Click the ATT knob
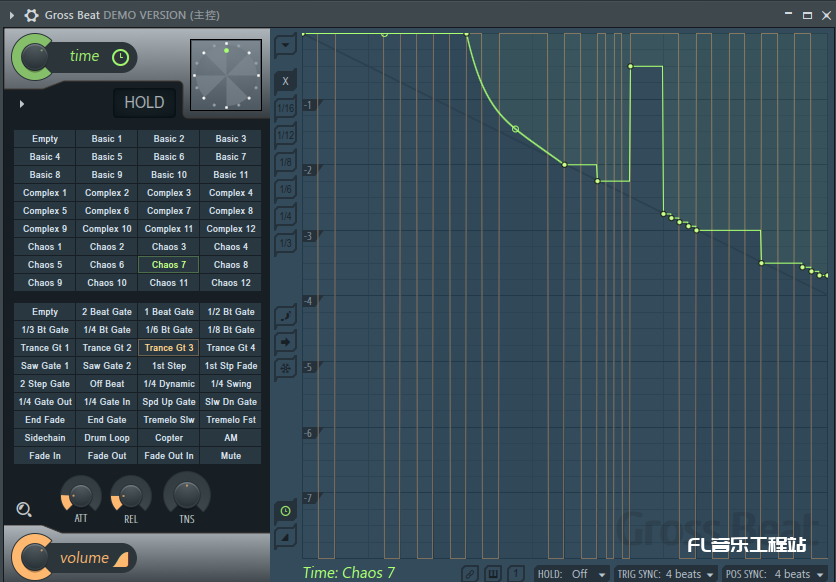Viewport: 836px width, 582px height. [81, 494]
